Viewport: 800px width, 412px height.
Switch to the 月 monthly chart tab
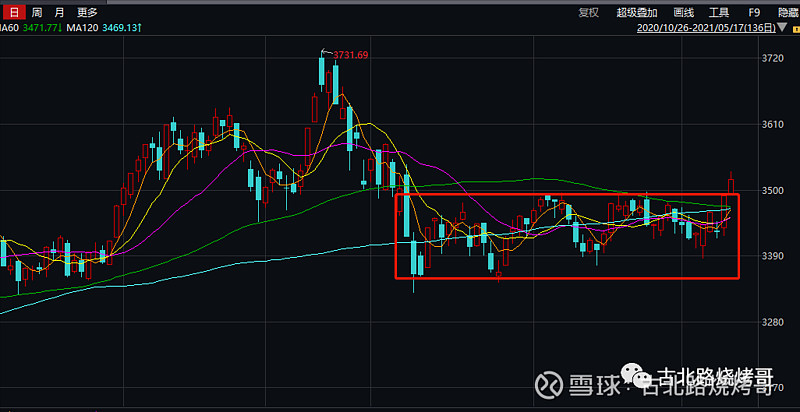(59, 13)
